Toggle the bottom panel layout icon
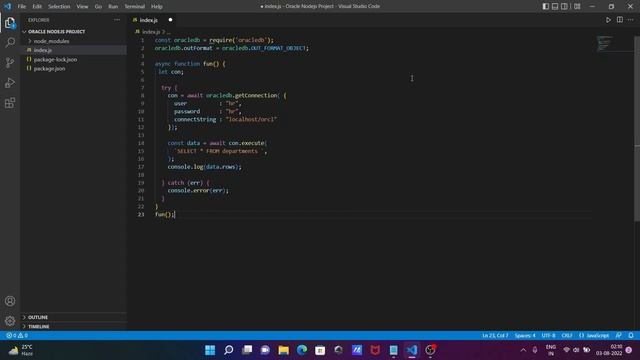 click(555, 6)
